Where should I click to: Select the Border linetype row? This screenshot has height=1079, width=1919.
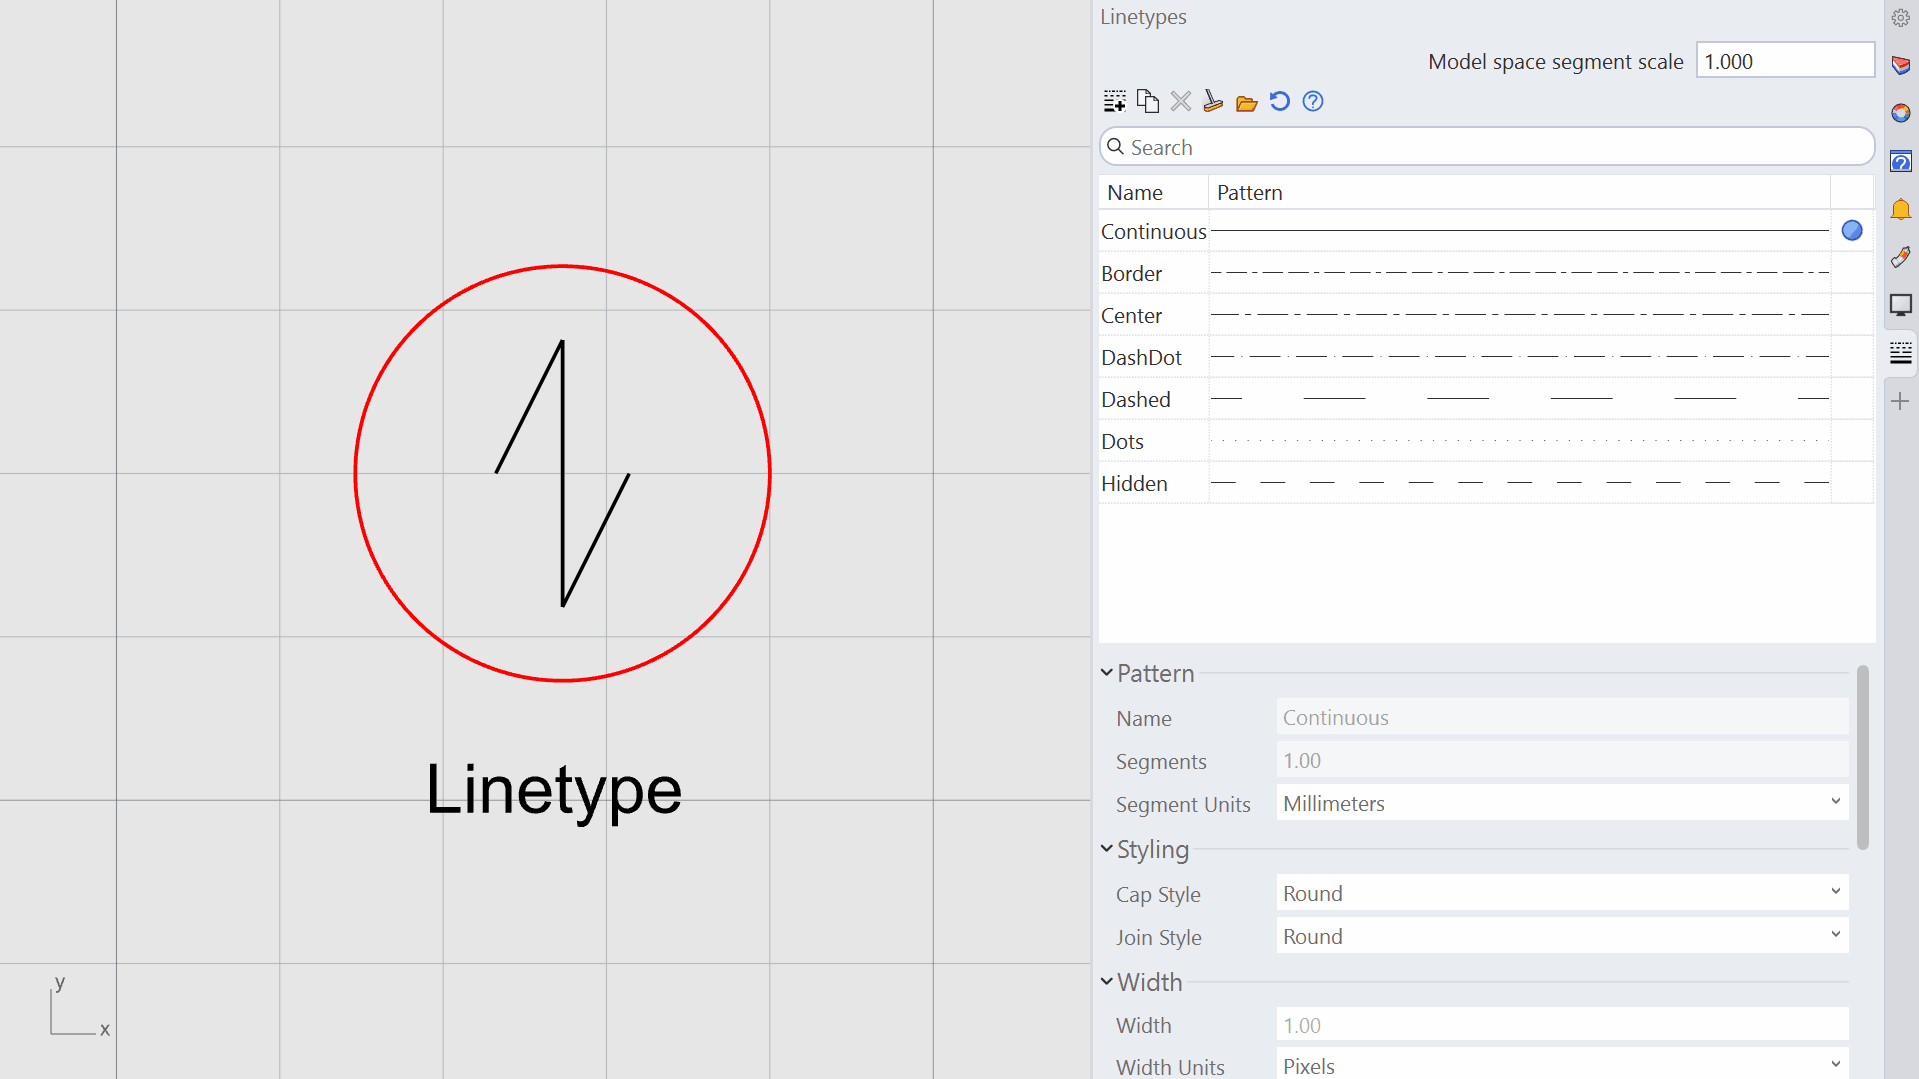[1486, 273]
